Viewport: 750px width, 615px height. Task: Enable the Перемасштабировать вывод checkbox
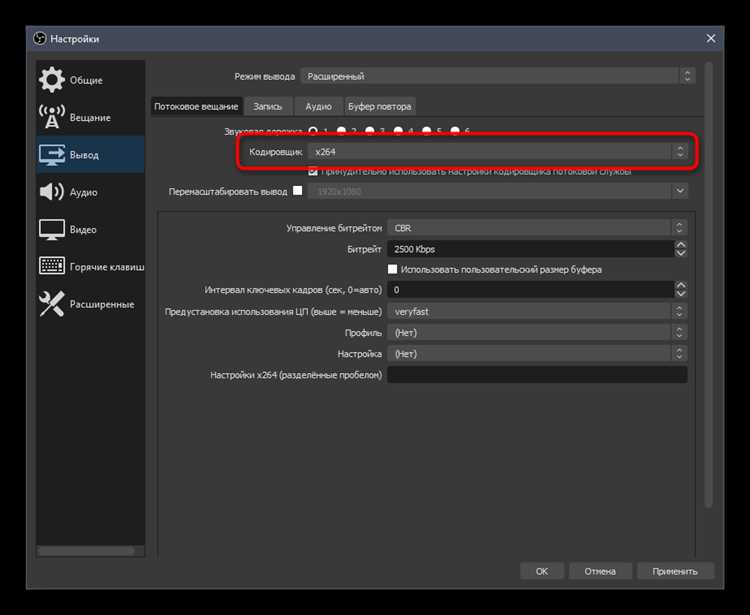(x=298, y=191)
